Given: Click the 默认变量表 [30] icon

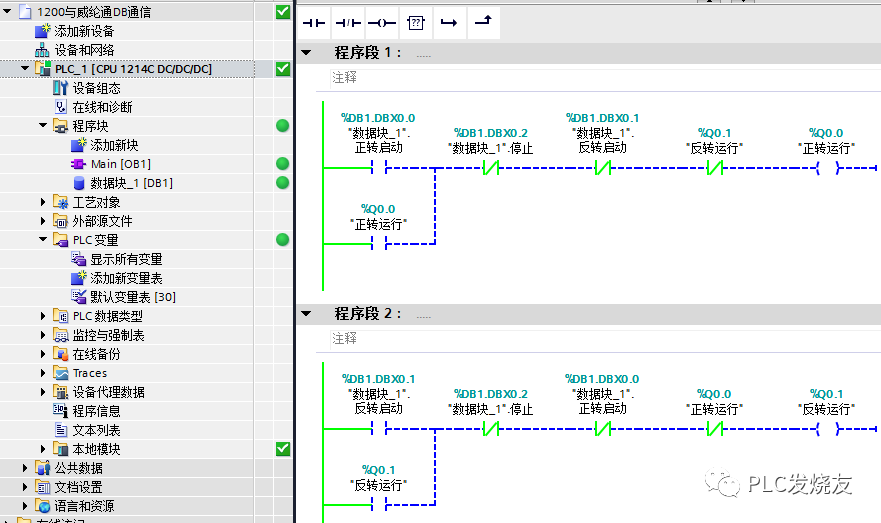Looking at the screenshot, I should [78, 297].
